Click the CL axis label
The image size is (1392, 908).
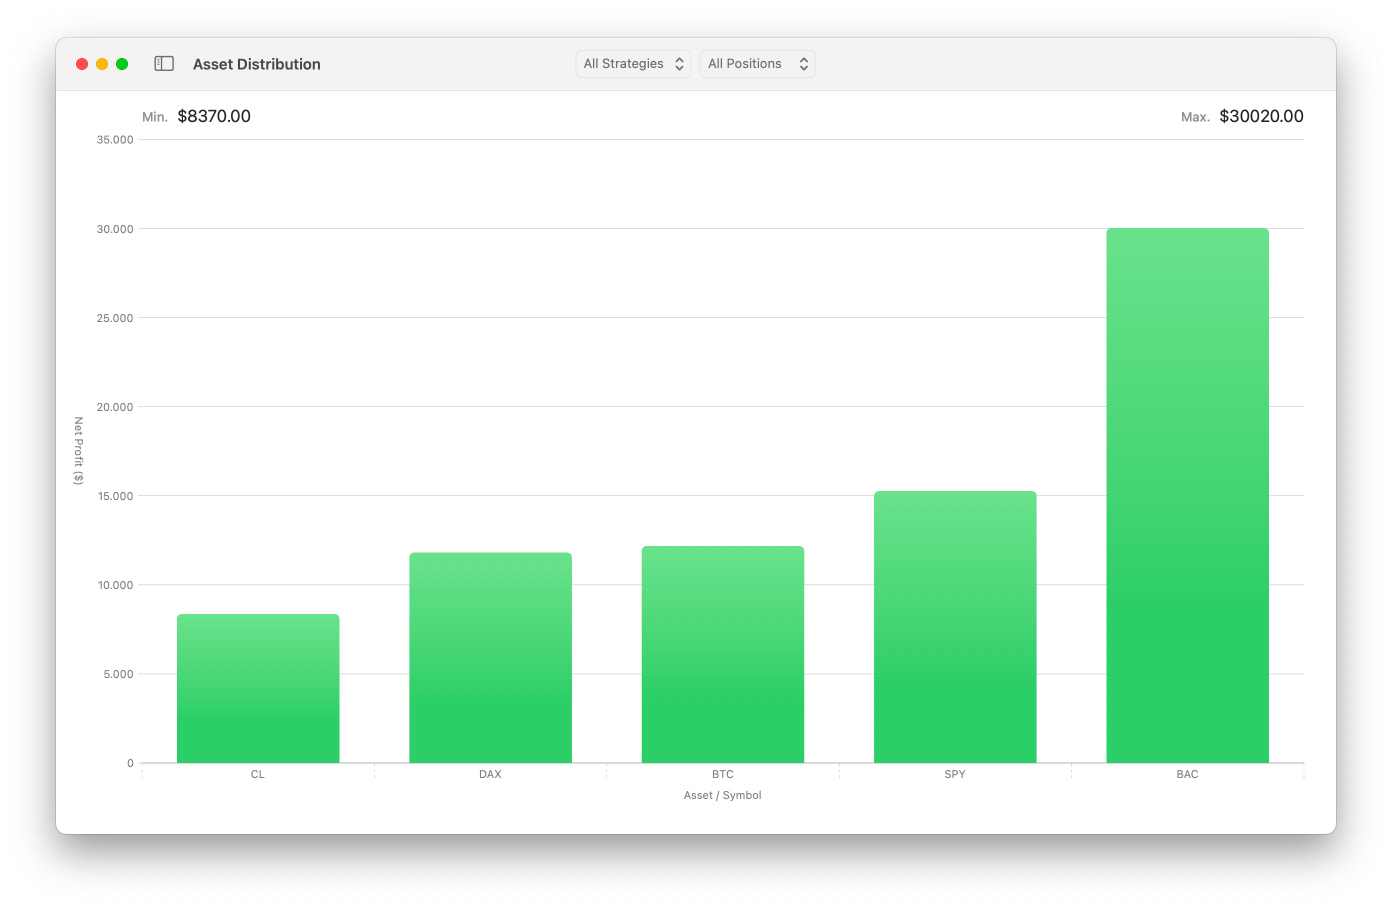coord(258,774)
